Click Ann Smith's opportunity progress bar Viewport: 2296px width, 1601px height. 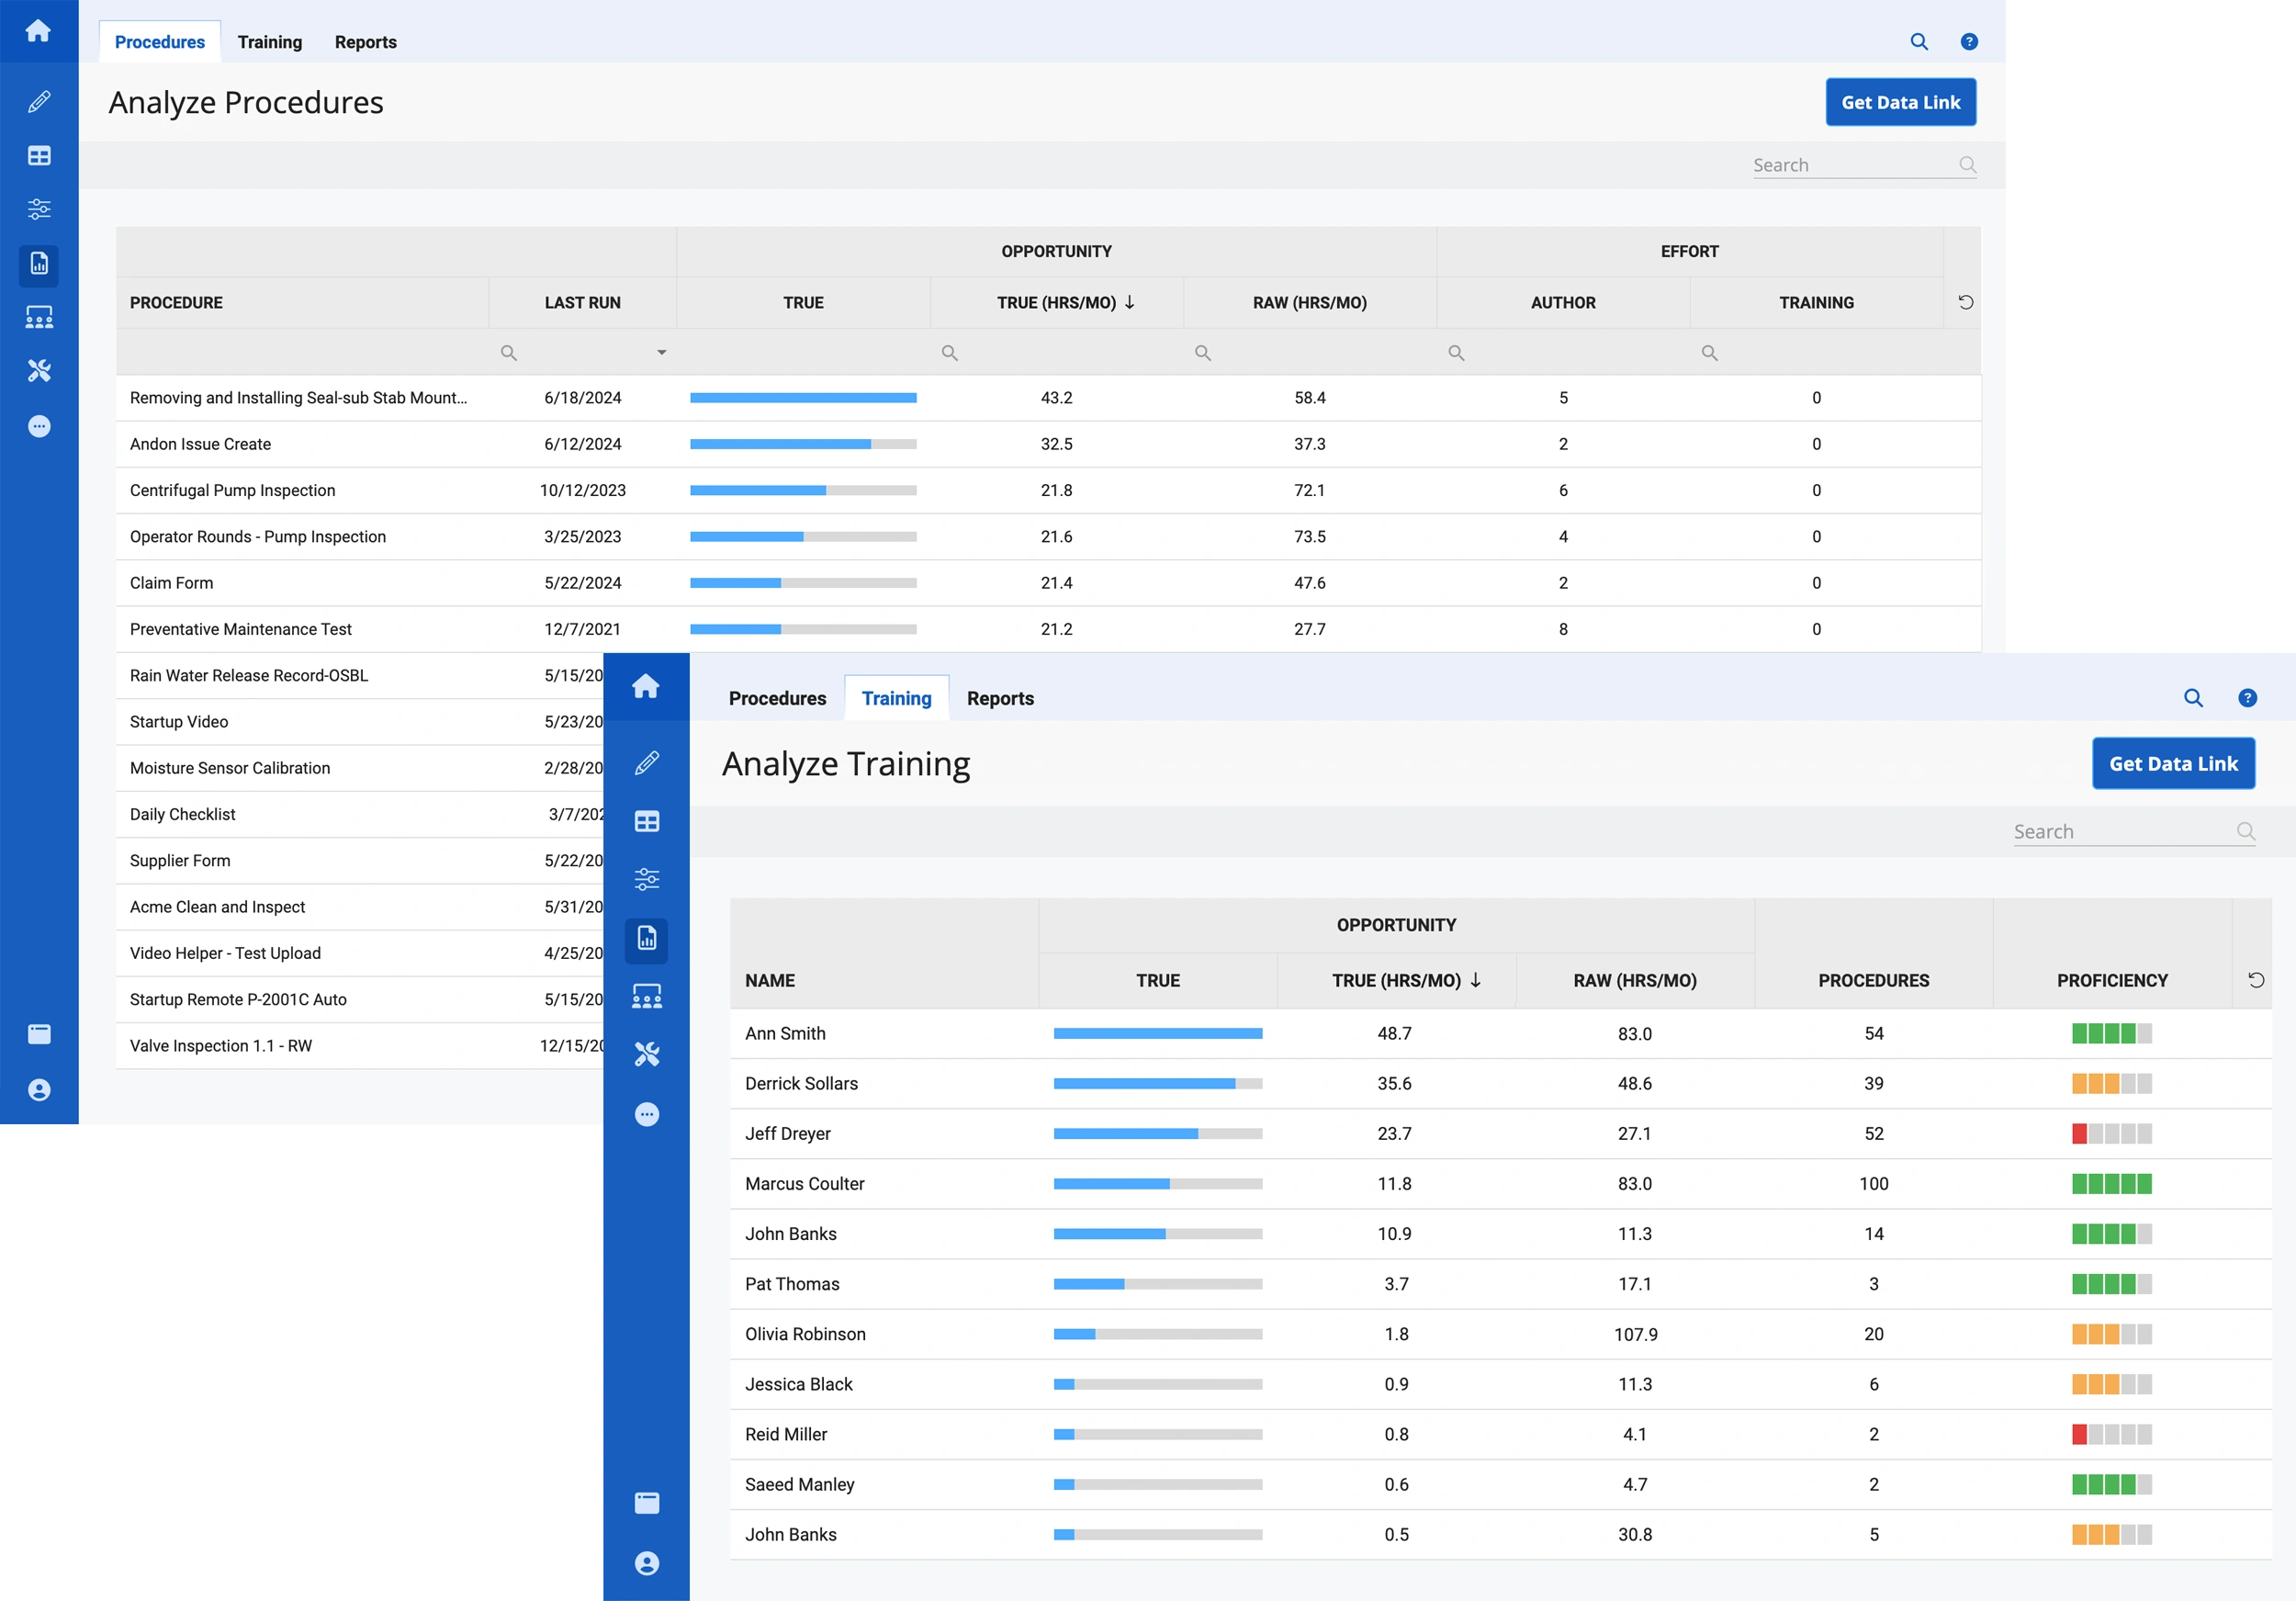click(x=1157, y=1033)
